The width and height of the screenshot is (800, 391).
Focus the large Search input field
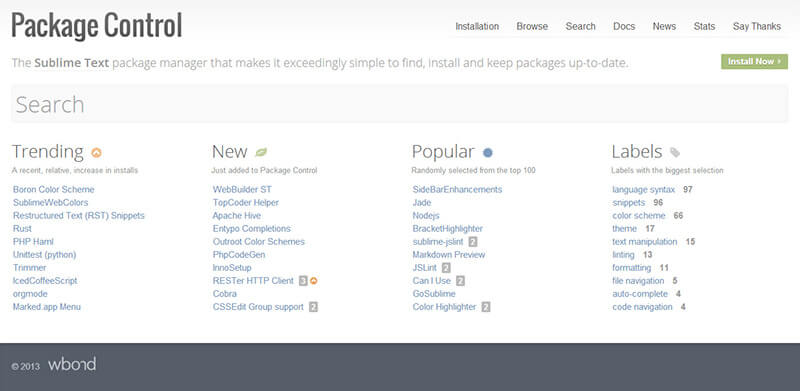pyautogui.click(x=399, y=104)
